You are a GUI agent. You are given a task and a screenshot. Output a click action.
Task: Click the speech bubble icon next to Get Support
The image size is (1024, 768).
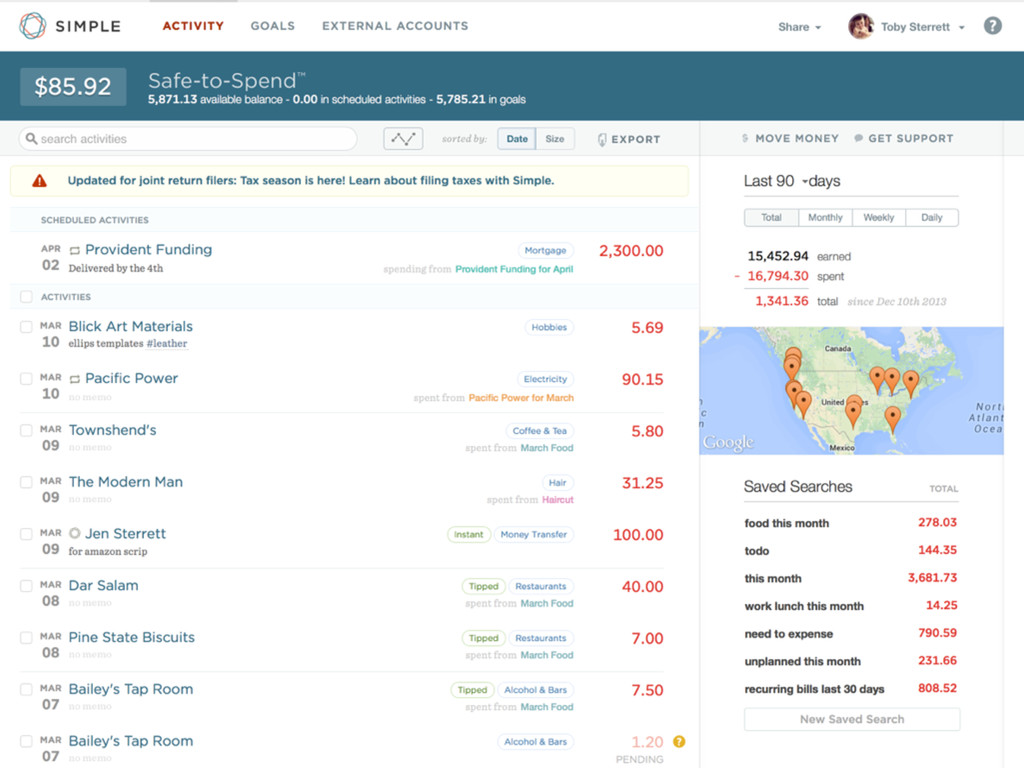tap(859, 138)
